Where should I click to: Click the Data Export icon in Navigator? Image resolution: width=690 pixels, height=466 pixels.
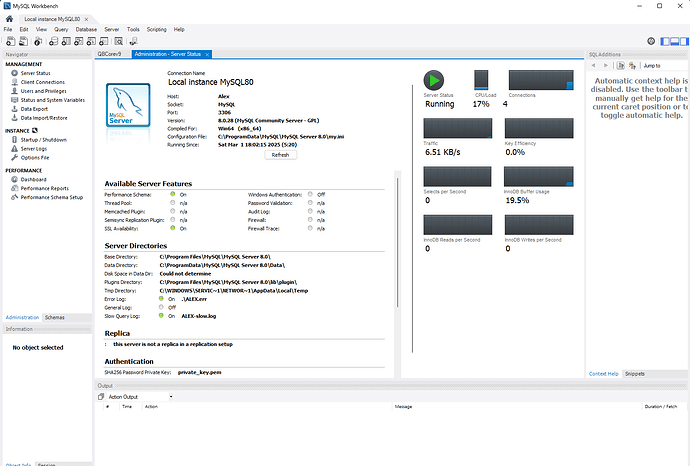click(x=12, y=109)
